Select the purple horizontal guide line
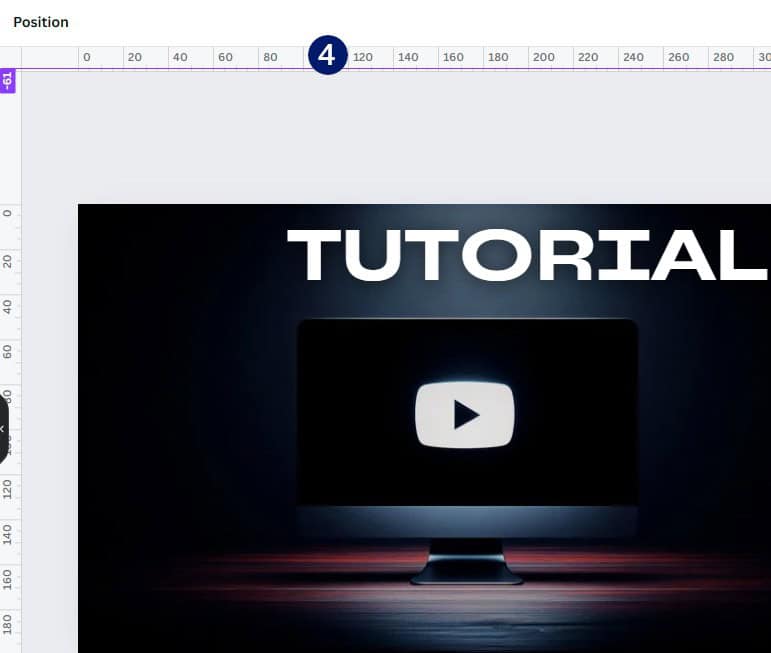The image size is (771, 653). (393, 69)
